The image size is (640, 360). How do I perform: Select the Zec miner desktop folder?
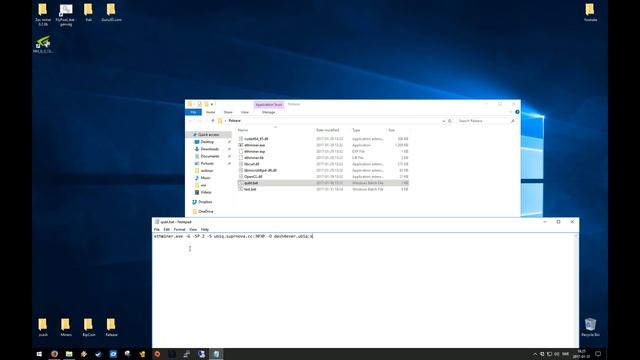[x=43, y=14]
